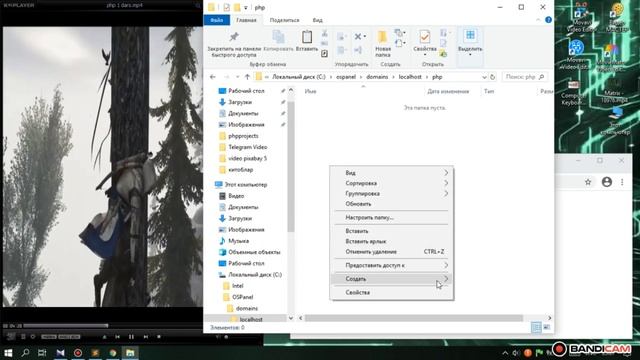Open the Файл ribbon tab
The height and width of the screenshot is (360, 640).
pos(217,20)
